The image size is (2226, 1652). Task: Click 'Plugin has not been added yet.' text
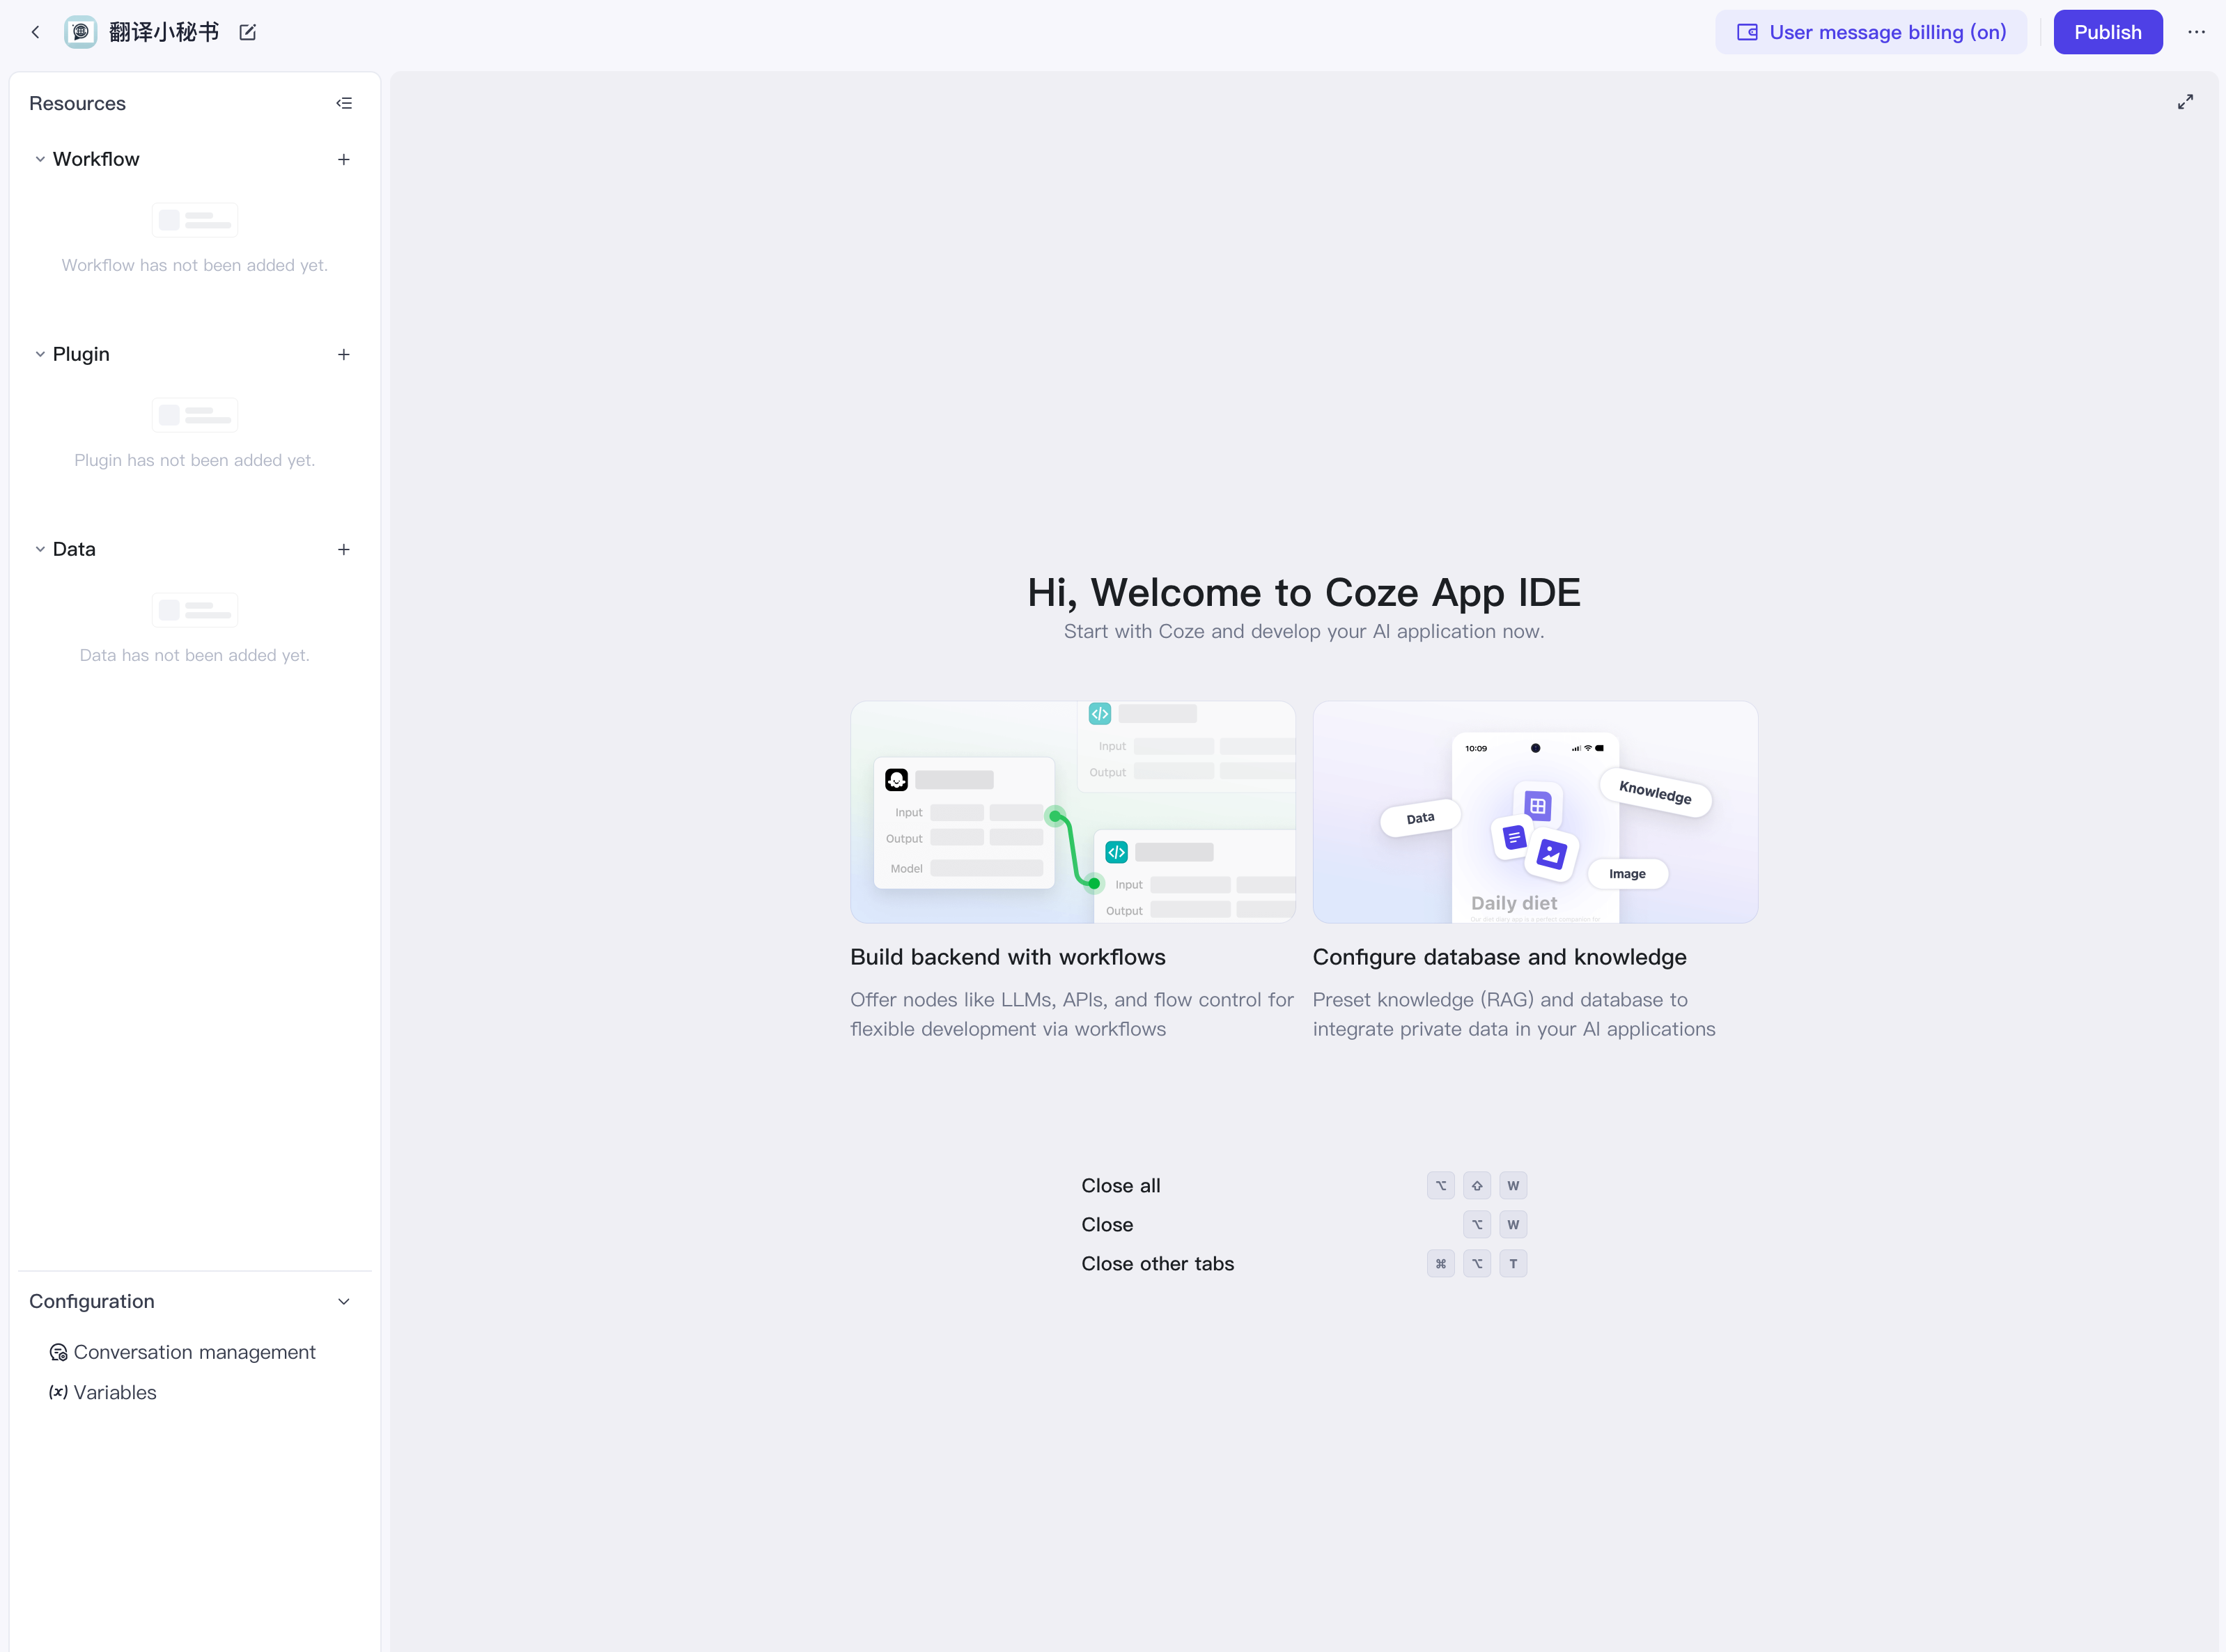click(x=195, y=460)
